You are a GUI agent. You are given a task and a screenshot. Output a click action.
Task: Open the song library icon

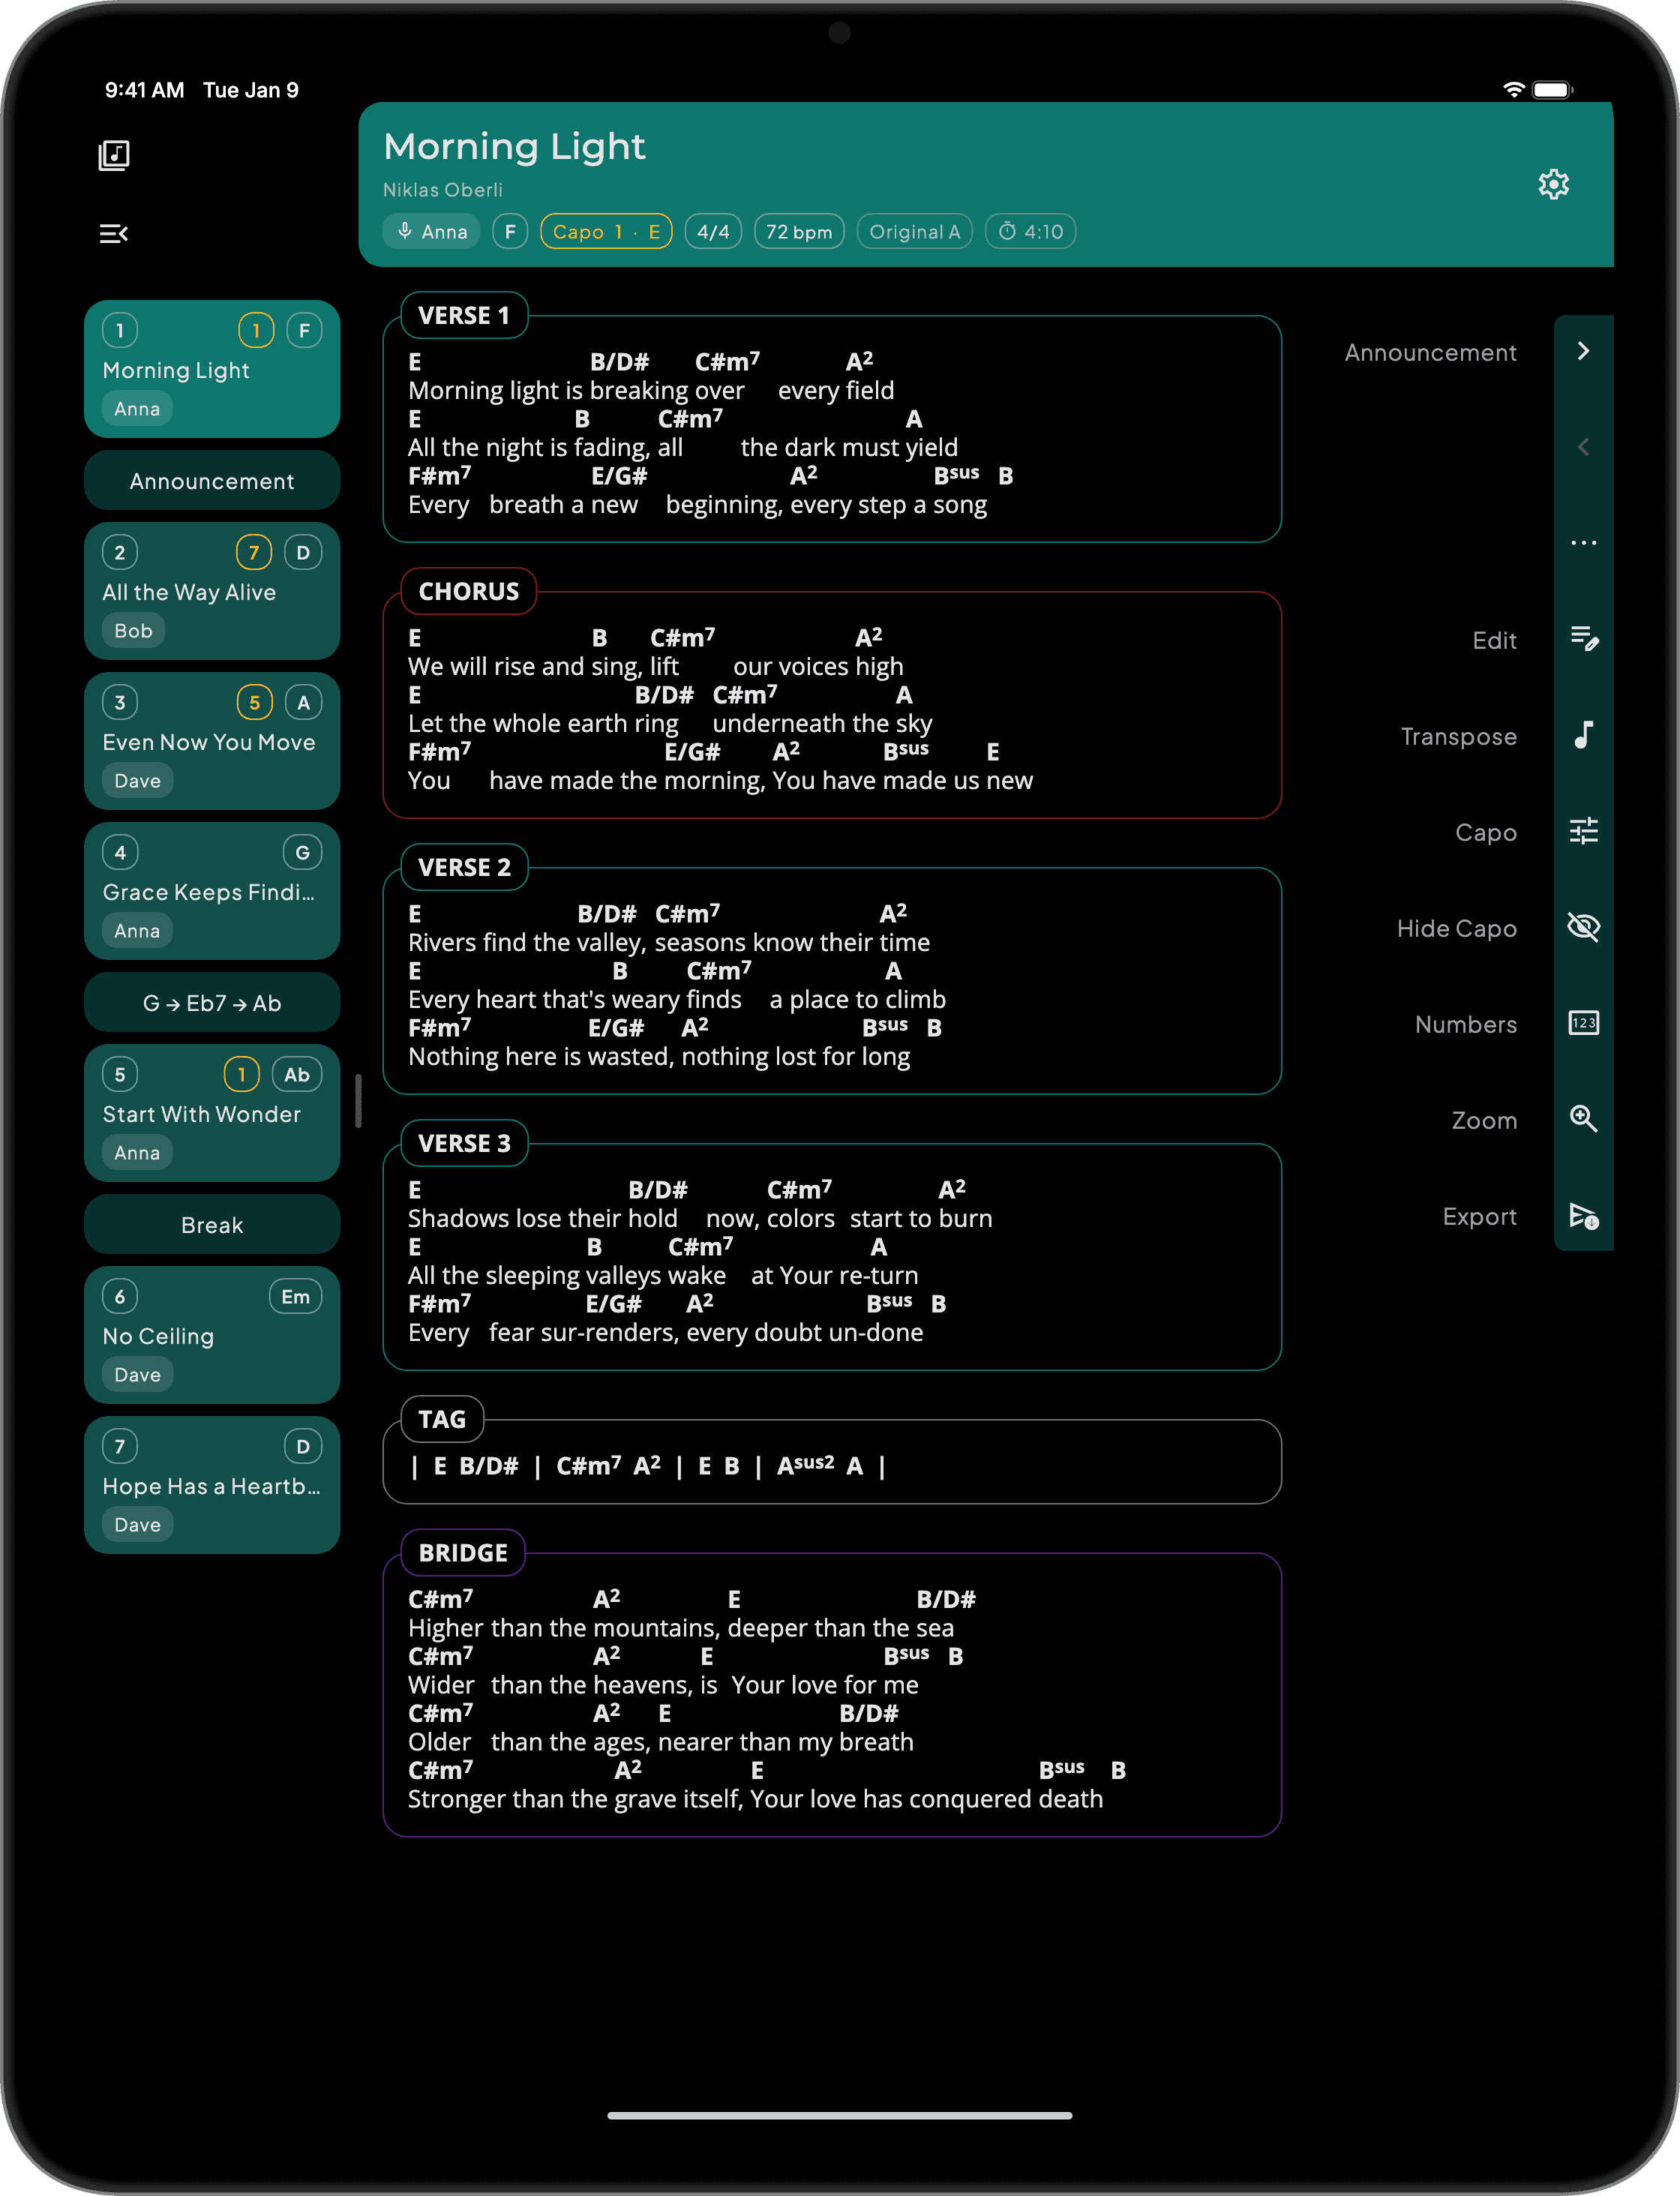114,155
